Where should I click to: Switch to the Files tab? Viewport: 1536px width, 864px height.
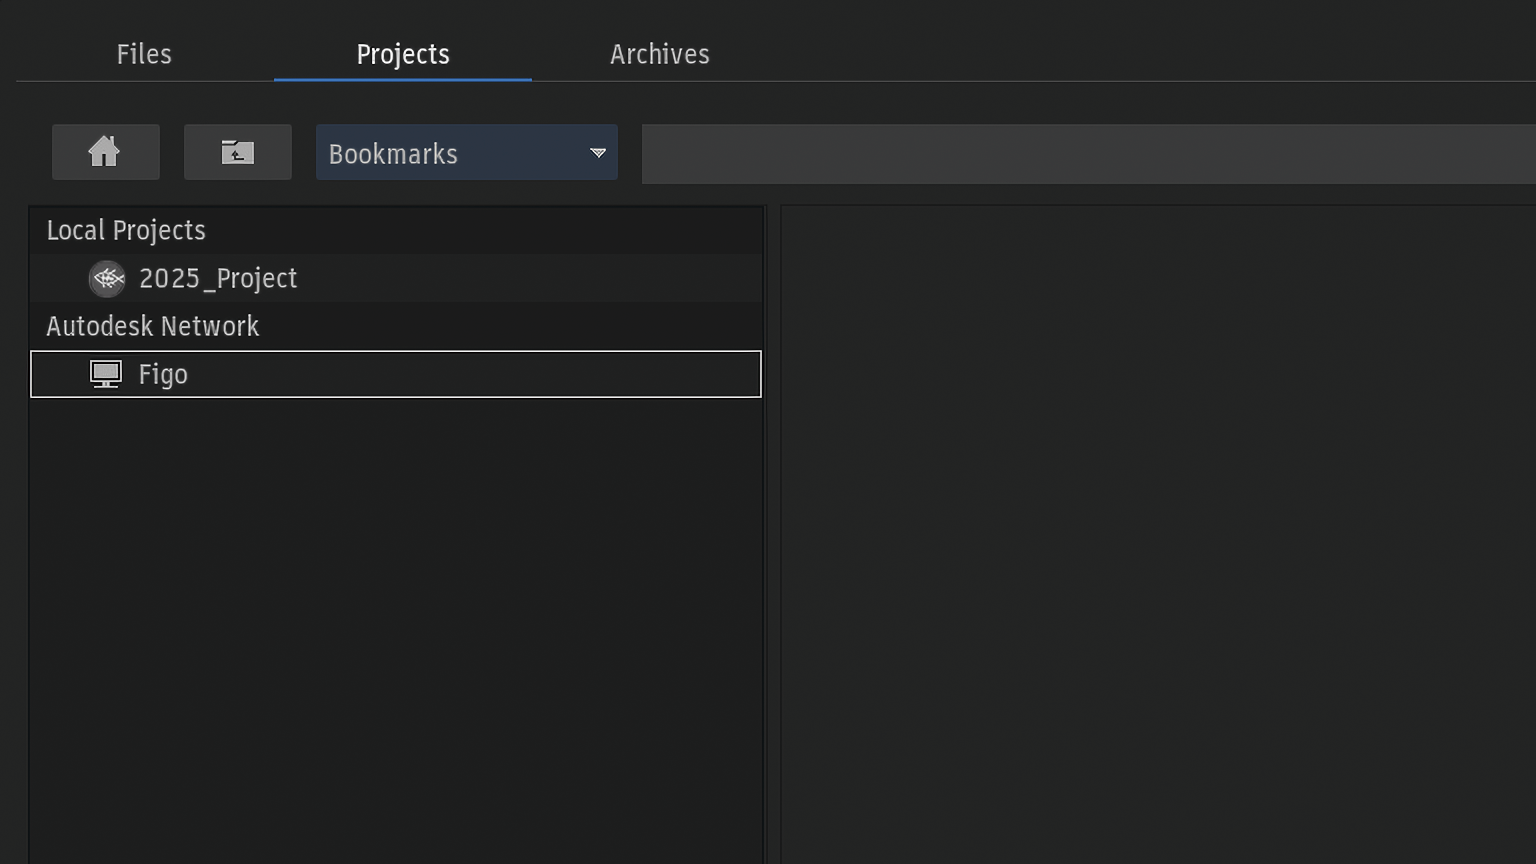[x=144, y=54]
